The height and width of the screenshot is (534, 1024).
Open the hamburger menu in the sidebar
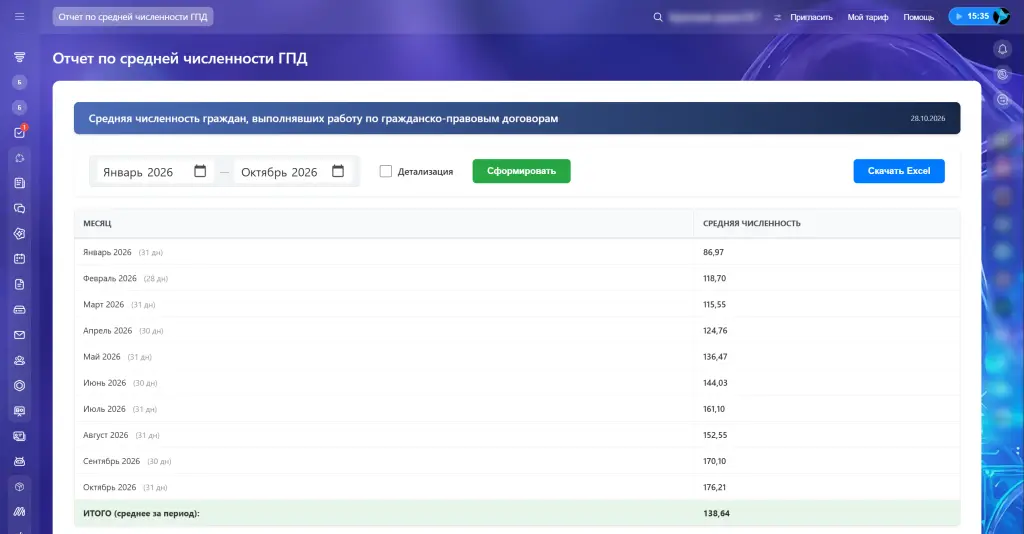[x=20, y=16]
